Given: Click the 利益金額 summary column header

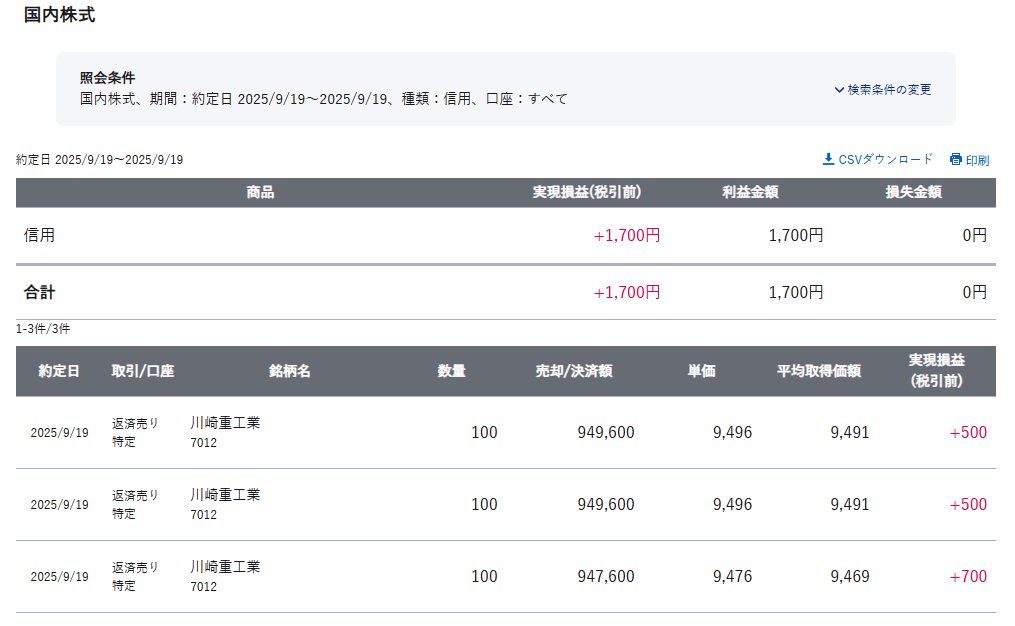Looking at the screenshot, I should [x=750, y=193].
